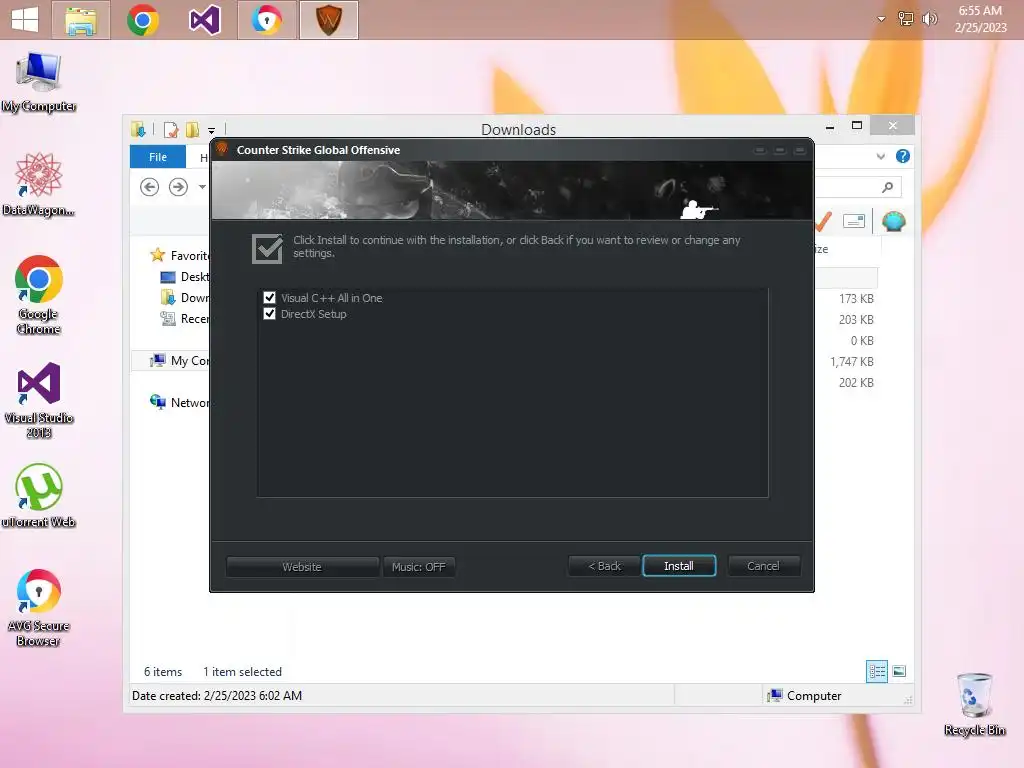Minimize the Downloads window
Image resolution: width=1024 pixels, height=768 pixels.
tap(829, 127)
